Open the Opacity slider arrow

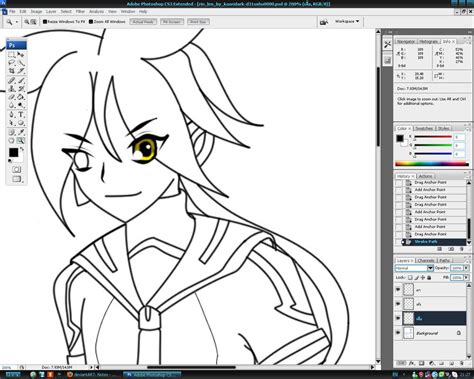pos(466,268)
